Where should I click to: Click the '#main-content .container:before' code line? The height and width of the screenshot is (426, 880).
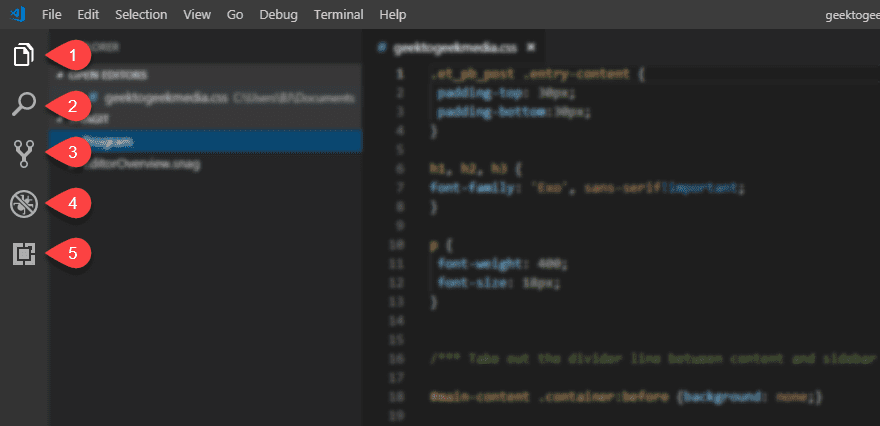point(626,397)
